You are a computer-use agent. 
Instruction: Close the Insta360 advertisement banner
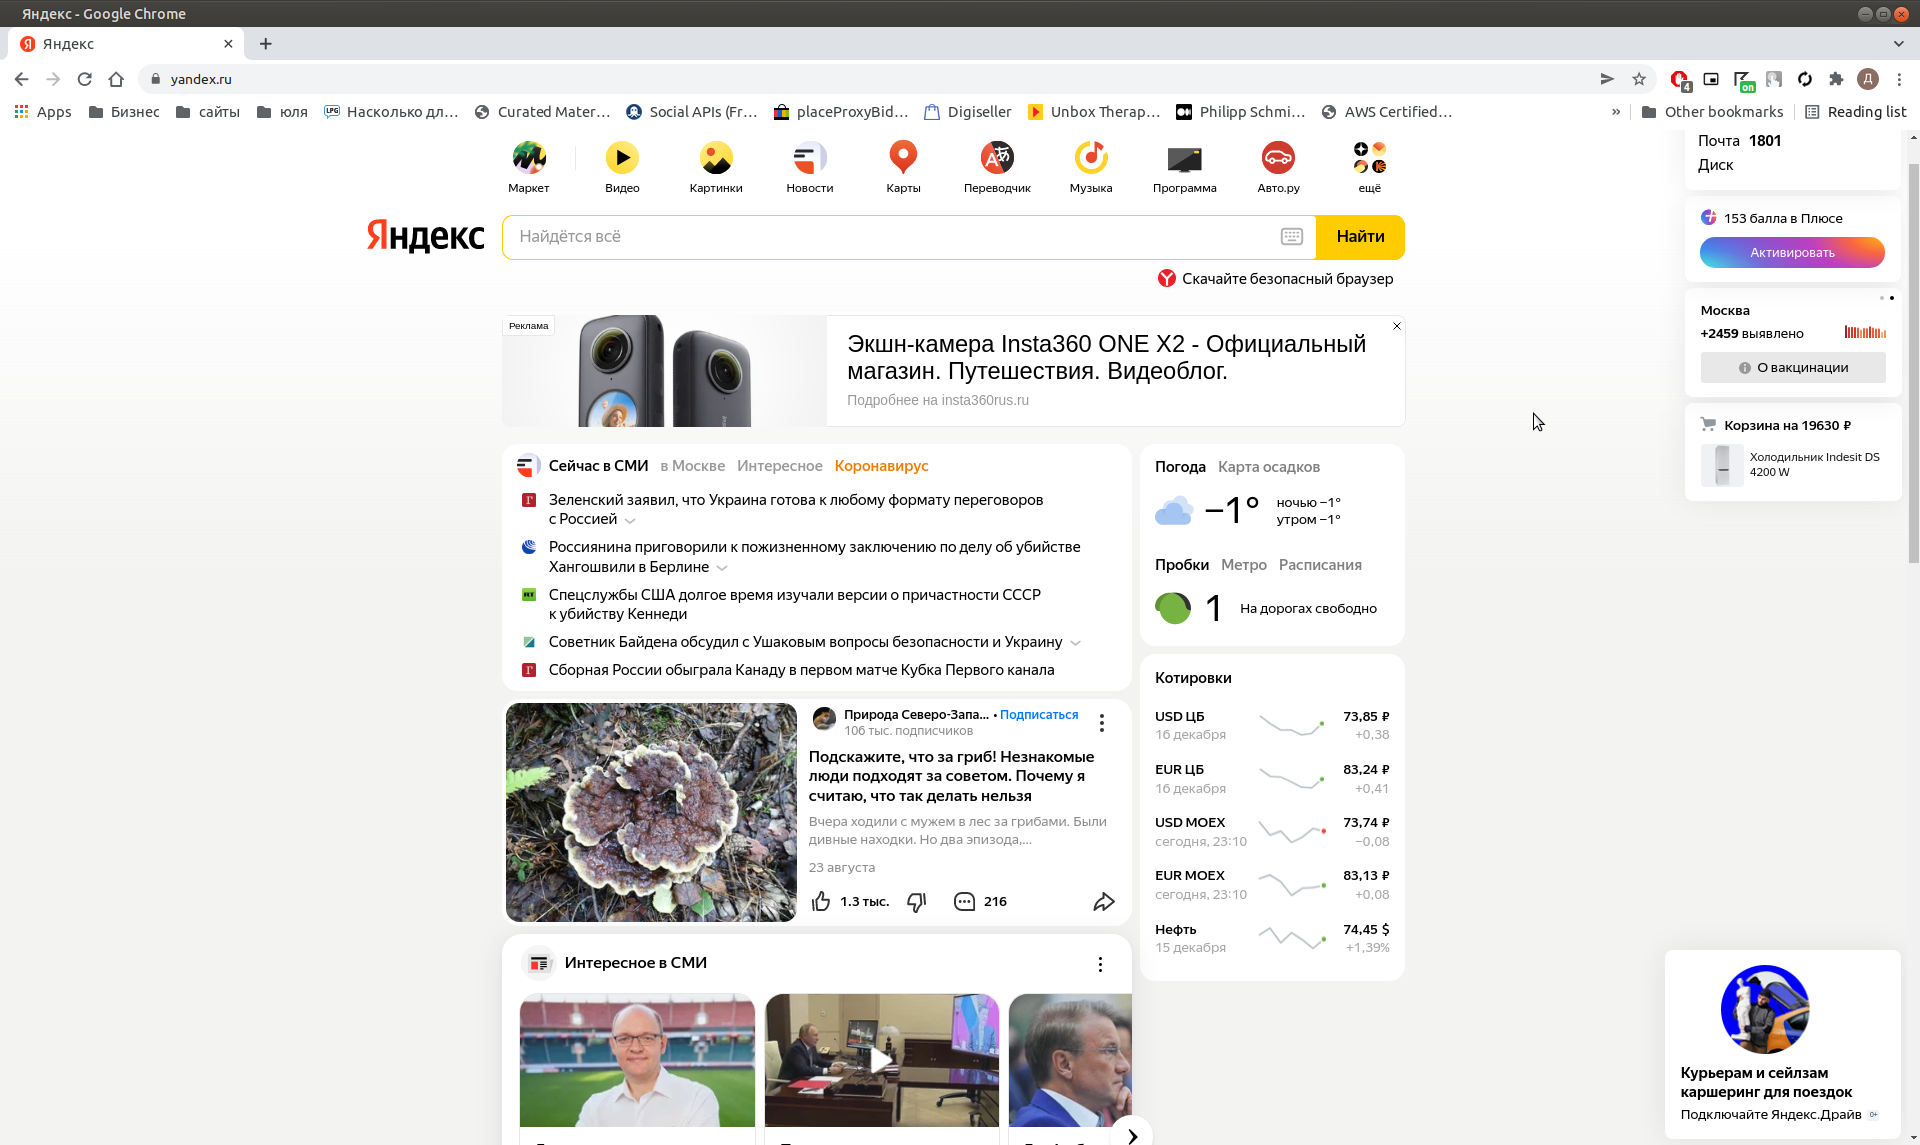point(1397,326)
